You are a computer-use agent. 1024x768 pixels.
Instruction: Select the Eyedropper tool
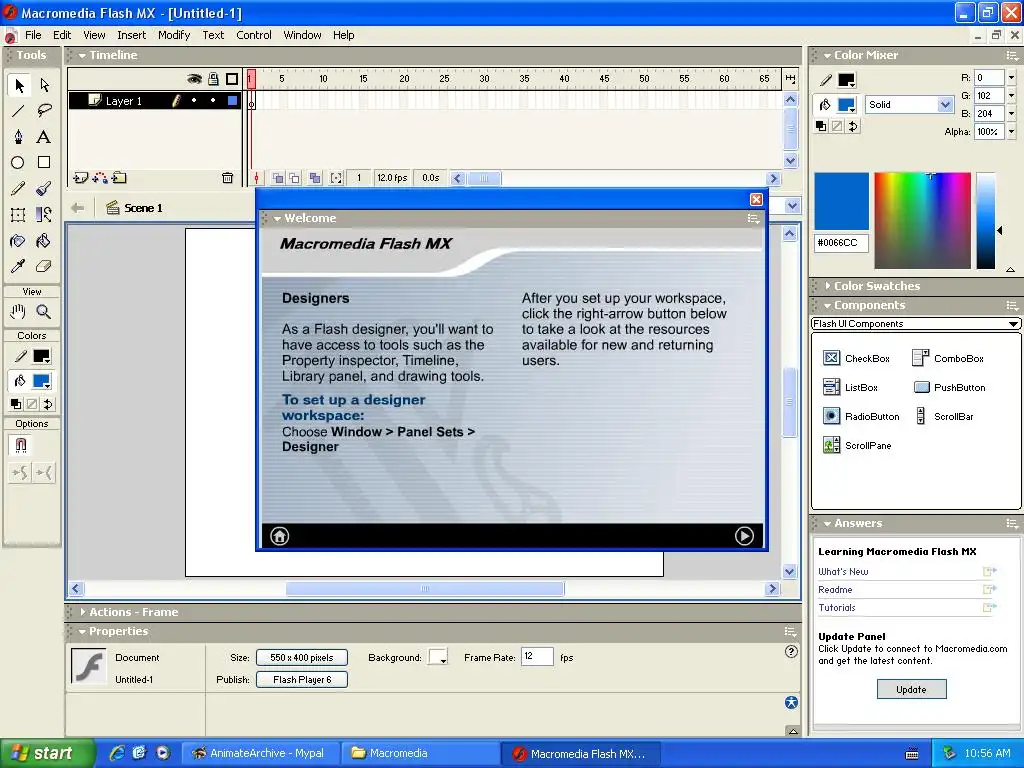[x=18, y=266]
